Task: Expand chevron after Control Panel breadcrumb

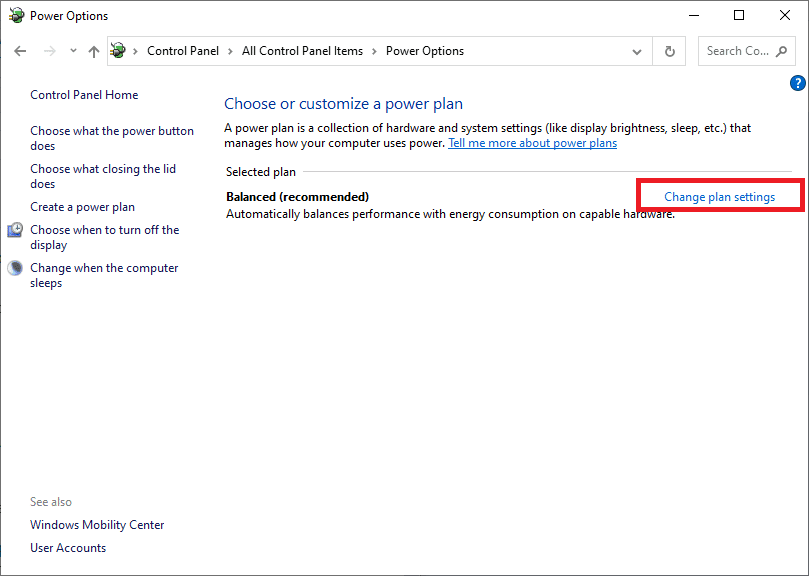Action: (x=230, y=51)
